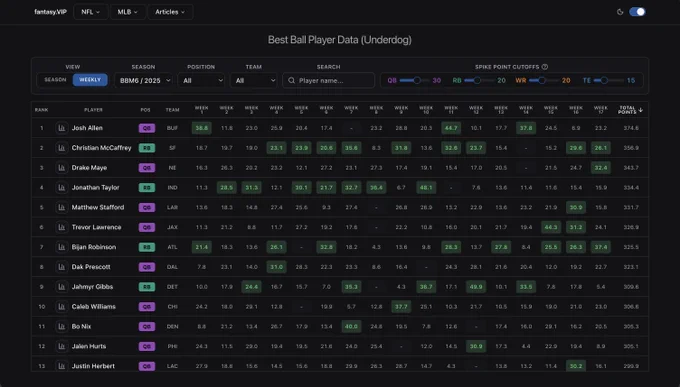Open the Season BBM6 / 2025 dropdown
The image size is (680, 387).
tap(144, 80)
